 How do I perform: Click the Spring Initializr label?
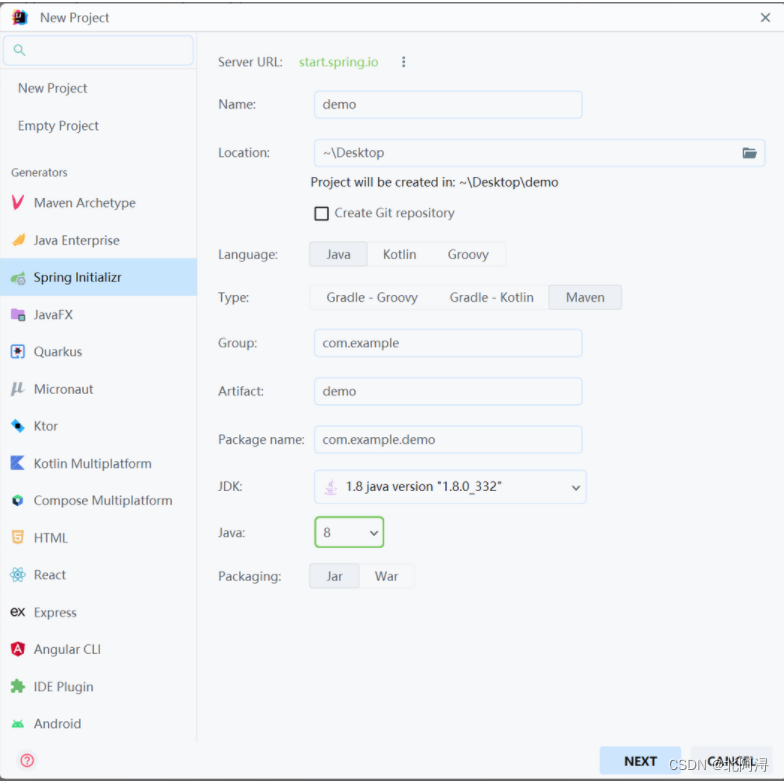[78, 278]
